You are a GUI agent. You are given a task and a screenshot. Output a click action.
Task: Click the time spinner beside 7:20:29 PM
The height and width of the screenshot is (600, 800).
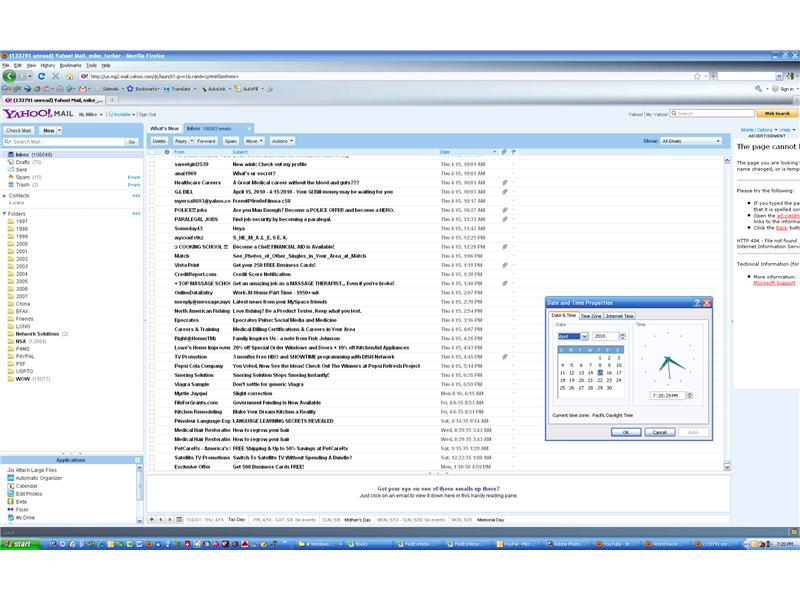(690, 396)
